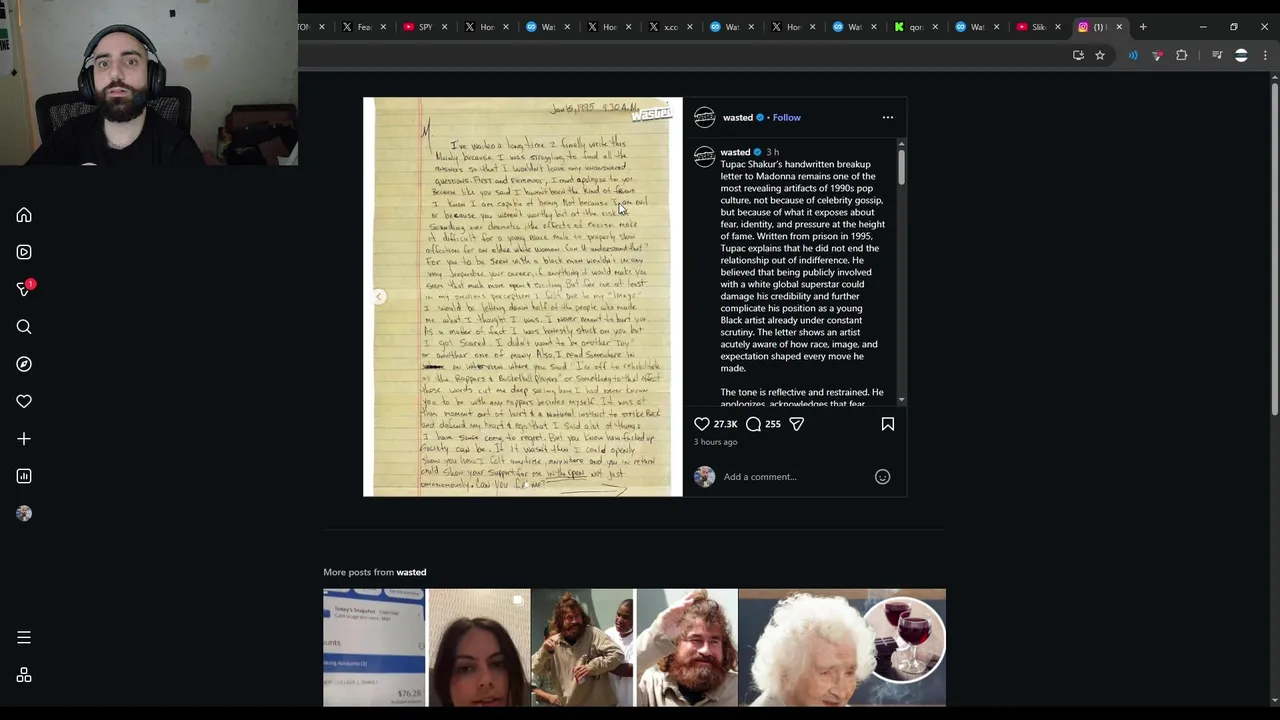Open Messages icon with red badge
This screenshot has width=1280, height=720.
24,289
